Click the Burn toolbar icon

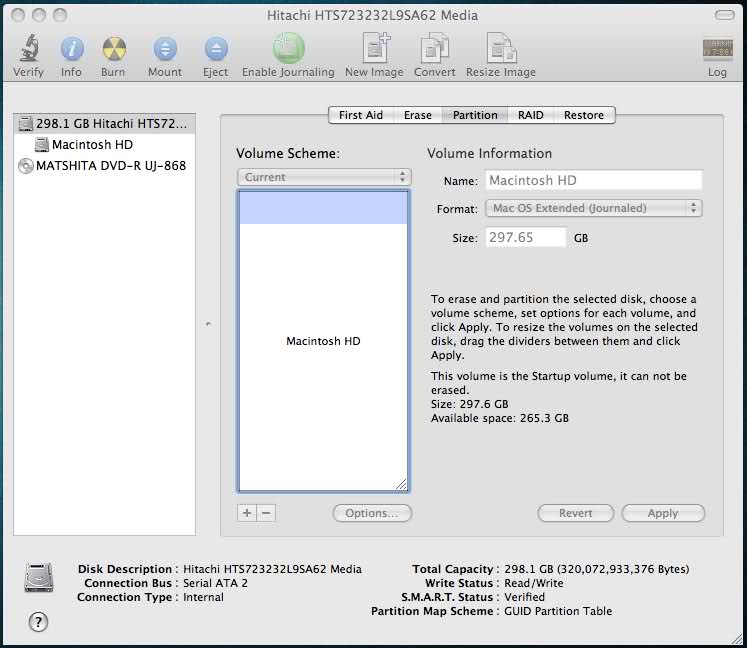[114, 49]
